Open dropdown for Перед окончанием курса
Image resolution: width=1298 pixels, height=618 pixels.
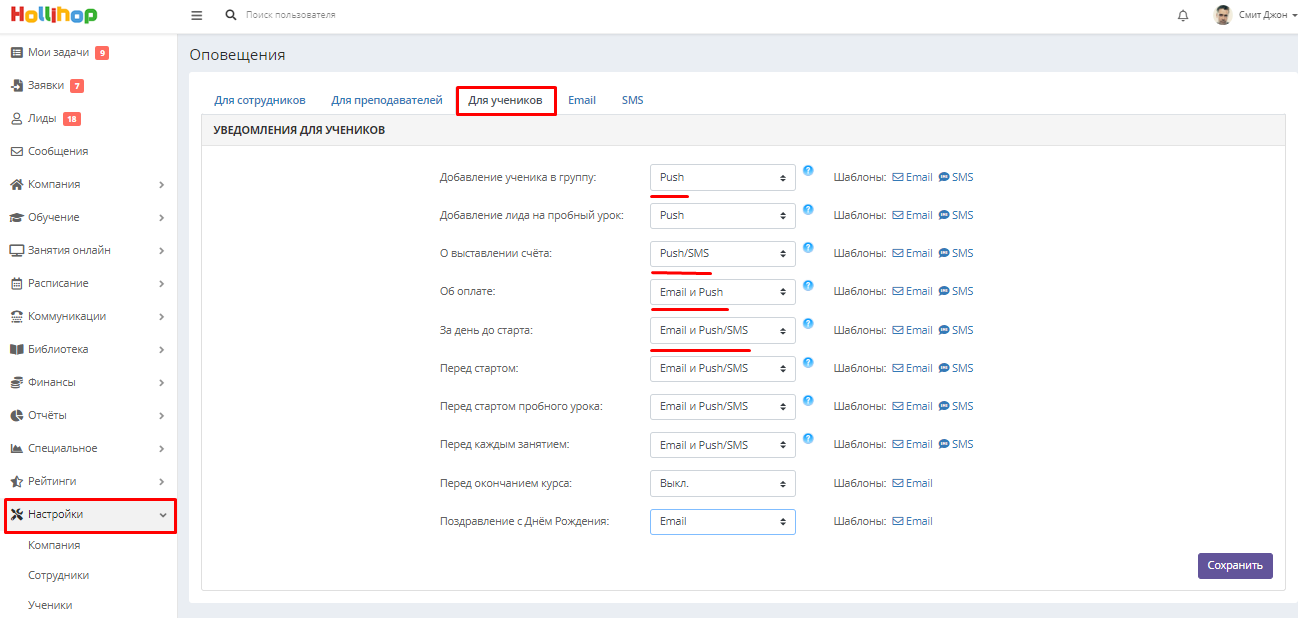pyautogui.click(x=722, y=483)
